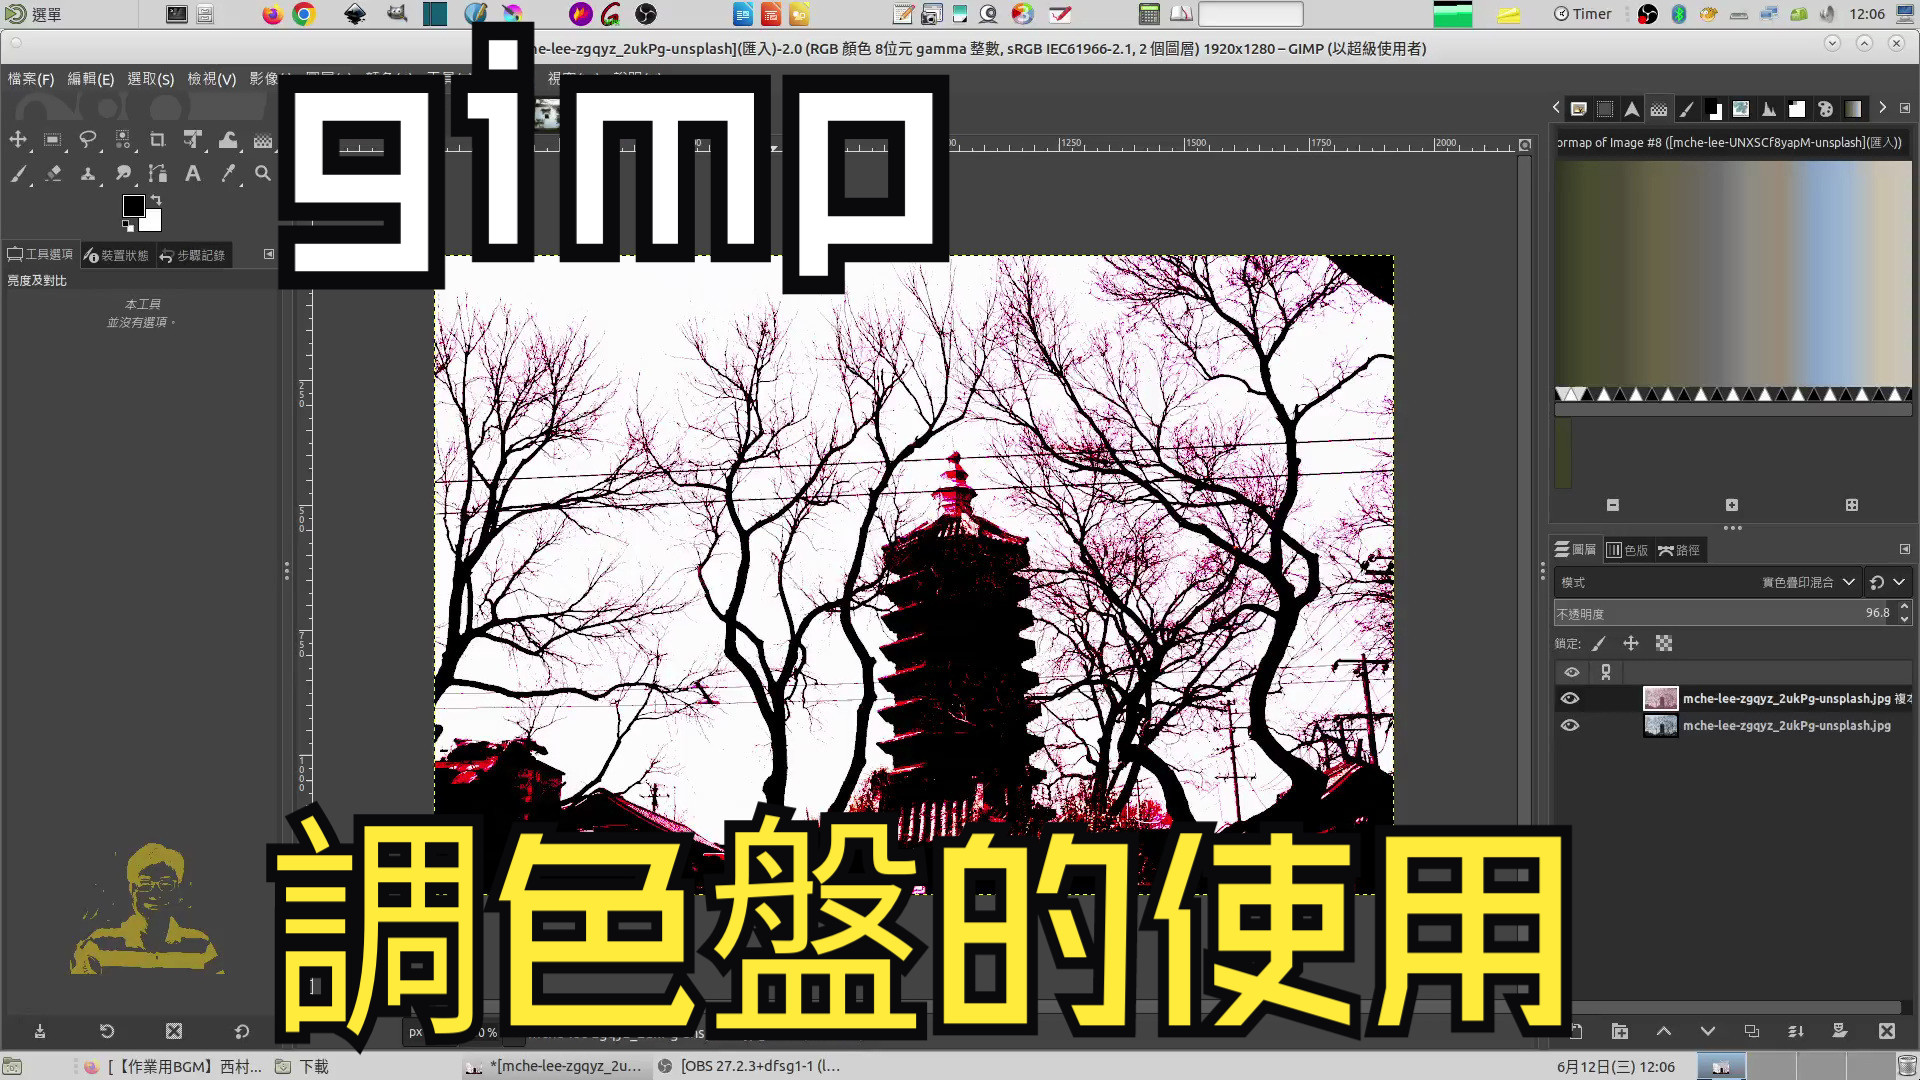Image resolution: width=1920 pixels, height=1080 pixels.
Task: Toggle lock pixels for layer
Action: pos(1599,644)
